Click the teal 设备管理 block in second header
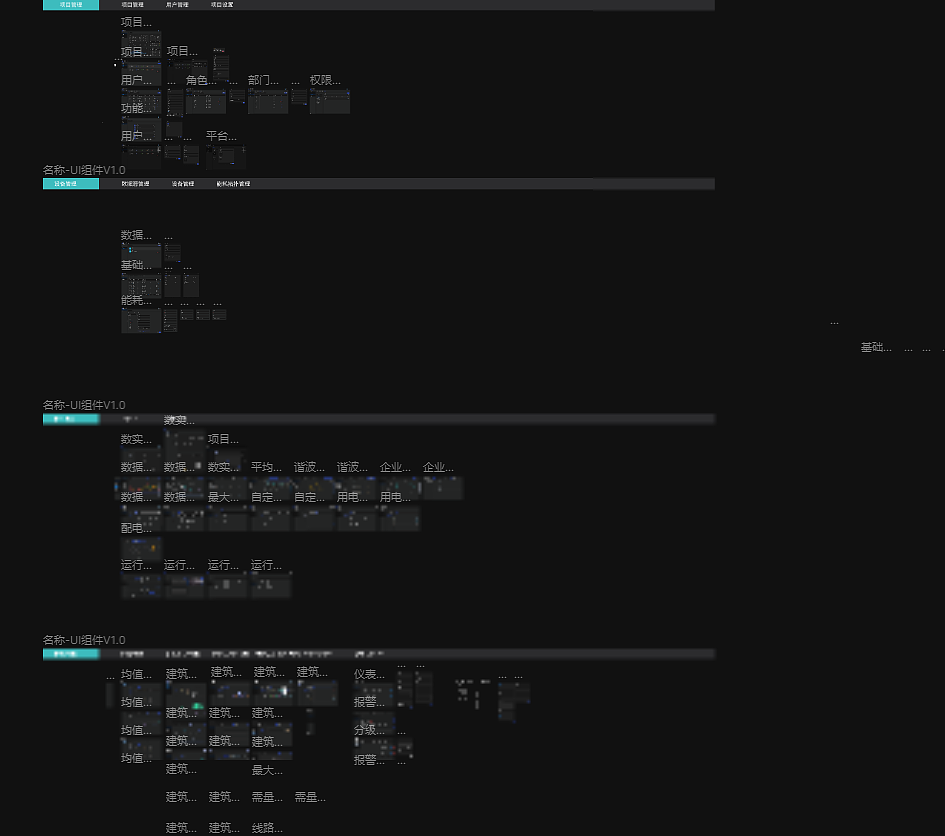Viewport: 945px width, 836px height. [71, 183]
